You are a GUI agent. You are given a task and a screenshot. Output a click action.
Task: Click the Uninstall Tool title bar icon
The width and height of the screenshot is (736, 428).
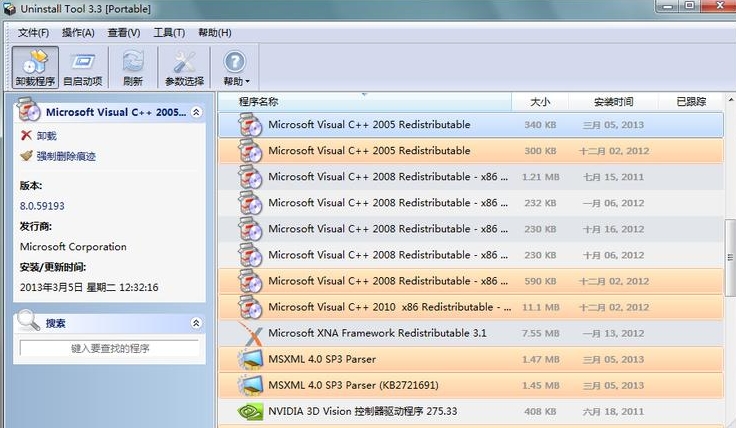coord(9,8)
